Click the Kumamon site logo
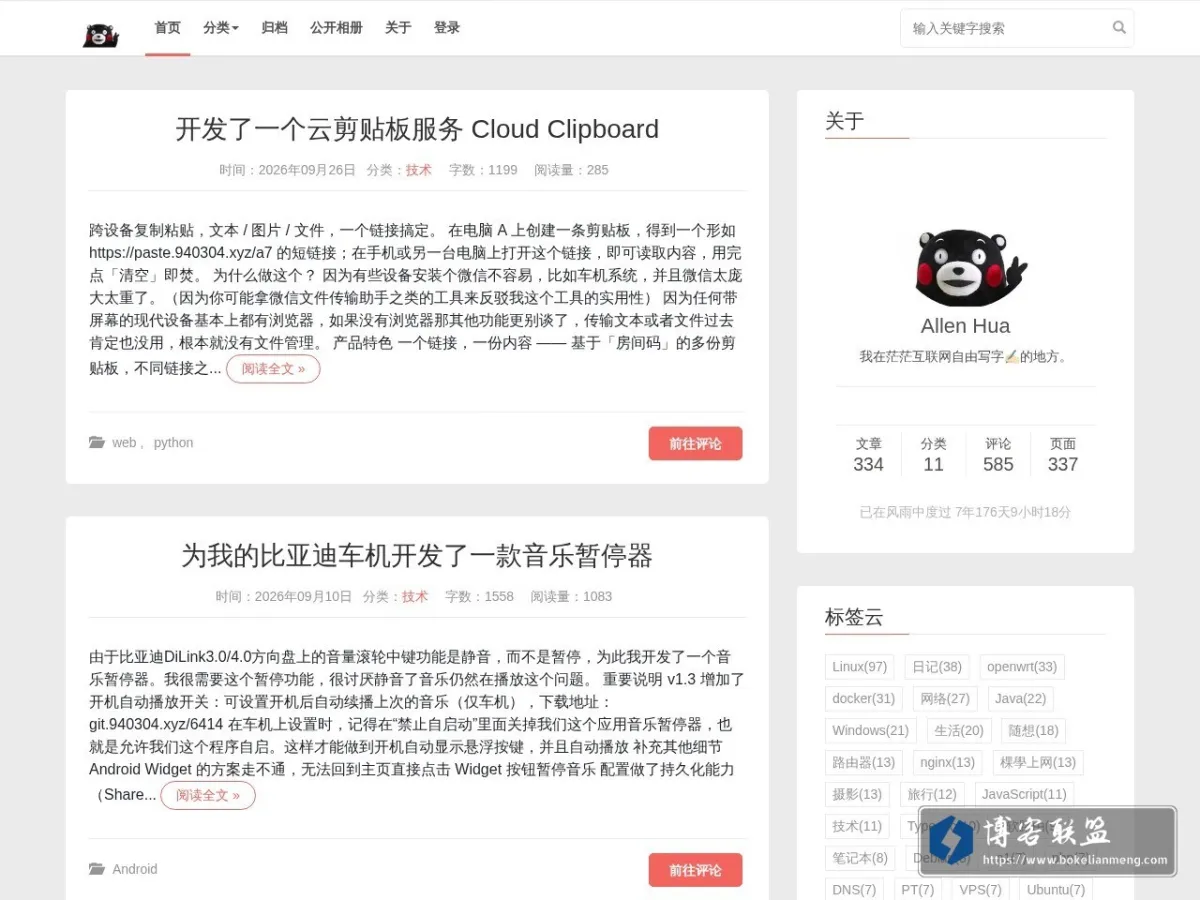The width and height of the screenshot is (1200, 900). tap(100, 35)
